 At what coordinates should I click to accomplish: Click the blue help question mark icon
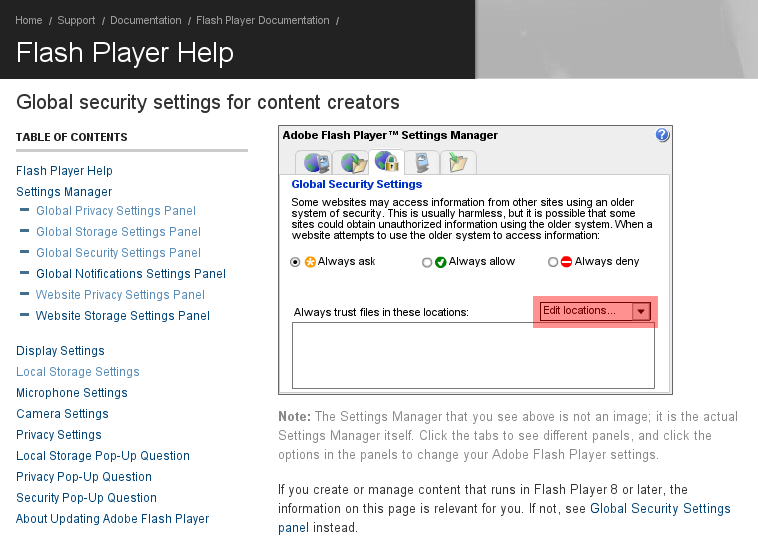(x=662, y=135)
